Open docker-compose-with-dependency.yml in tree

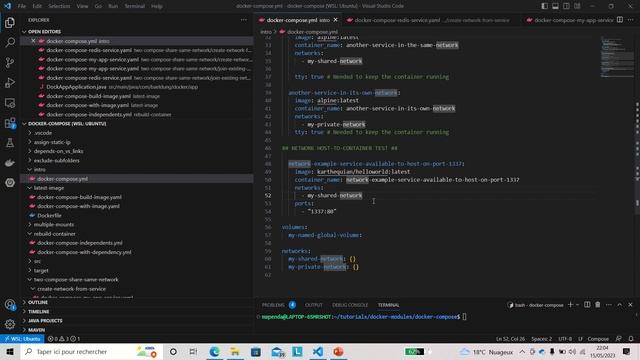[84, 252]
